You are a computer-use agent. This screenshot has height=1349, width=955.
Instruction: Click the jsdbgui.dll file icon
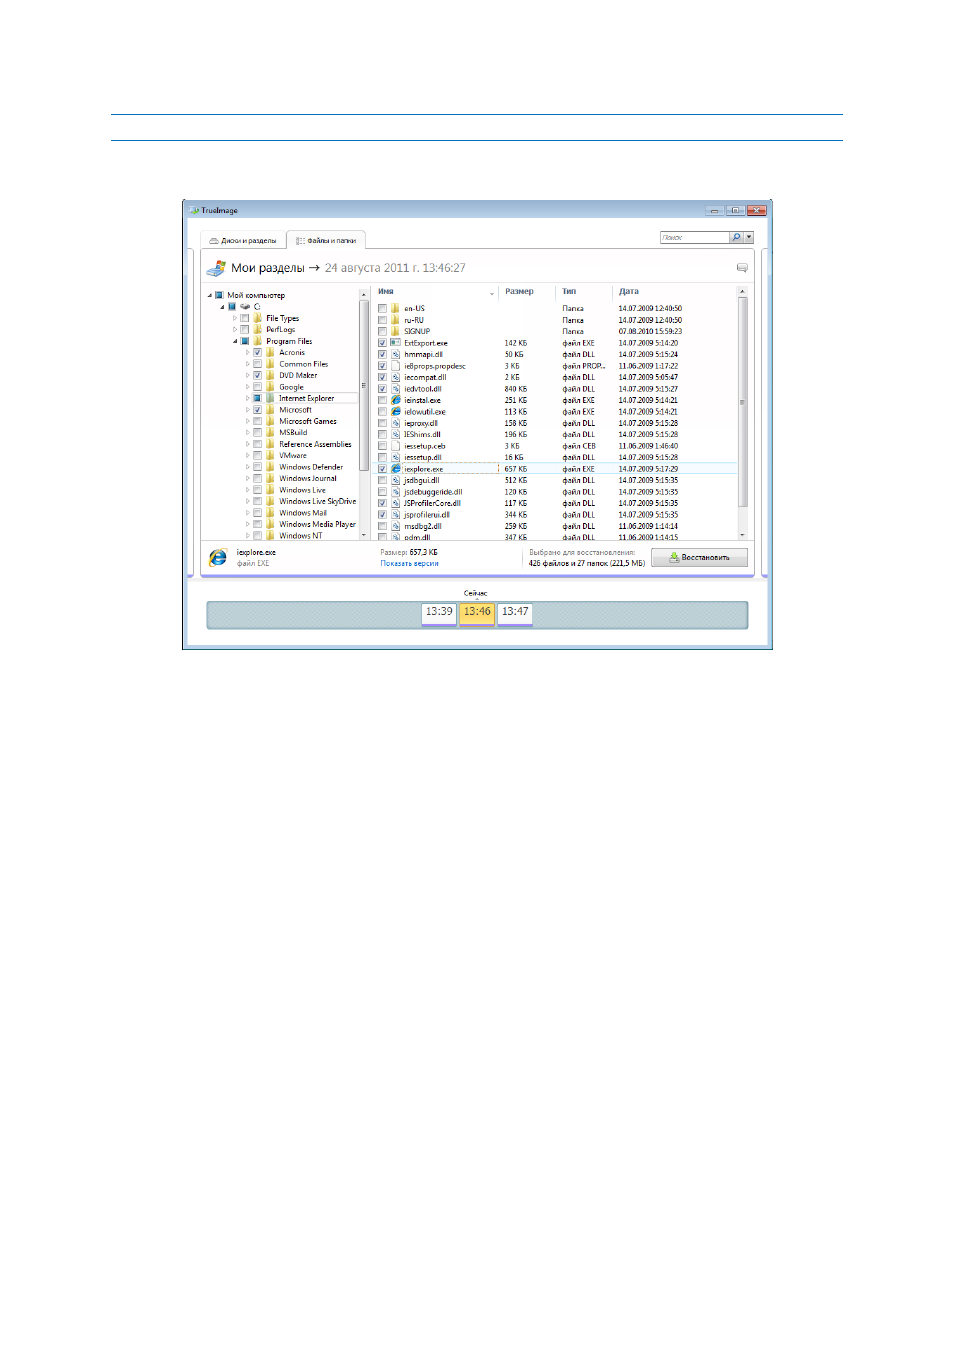[x=396, y=480]
